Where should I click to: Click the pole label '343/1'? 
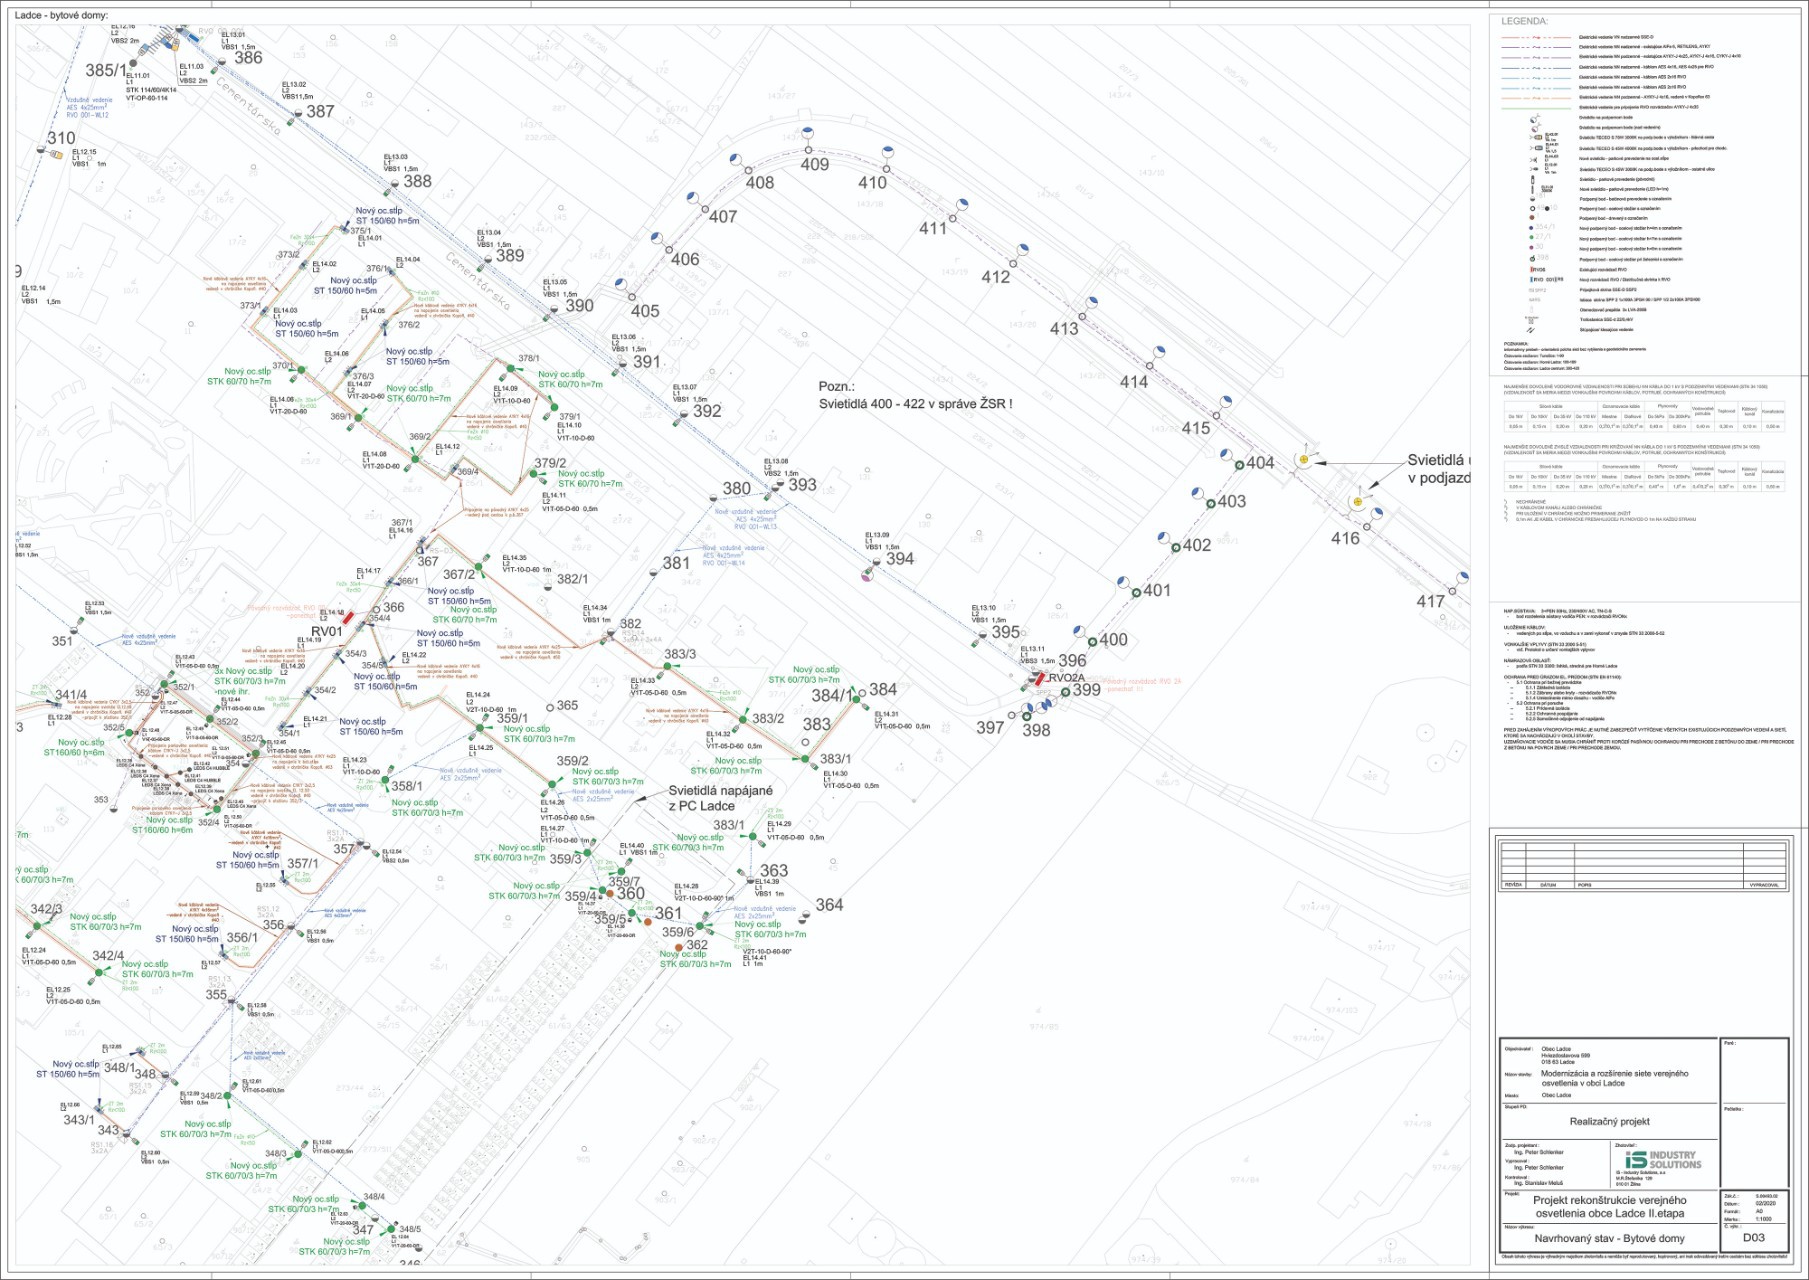tap(79, 1119)
